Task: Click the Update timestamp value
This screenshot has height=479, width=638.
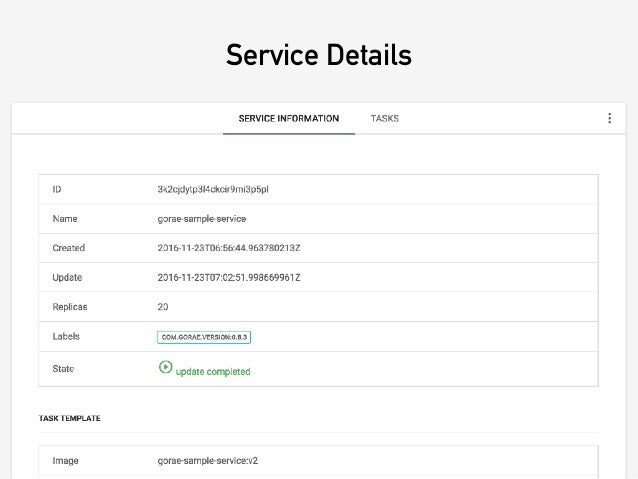Action: [x=229, y=277]
